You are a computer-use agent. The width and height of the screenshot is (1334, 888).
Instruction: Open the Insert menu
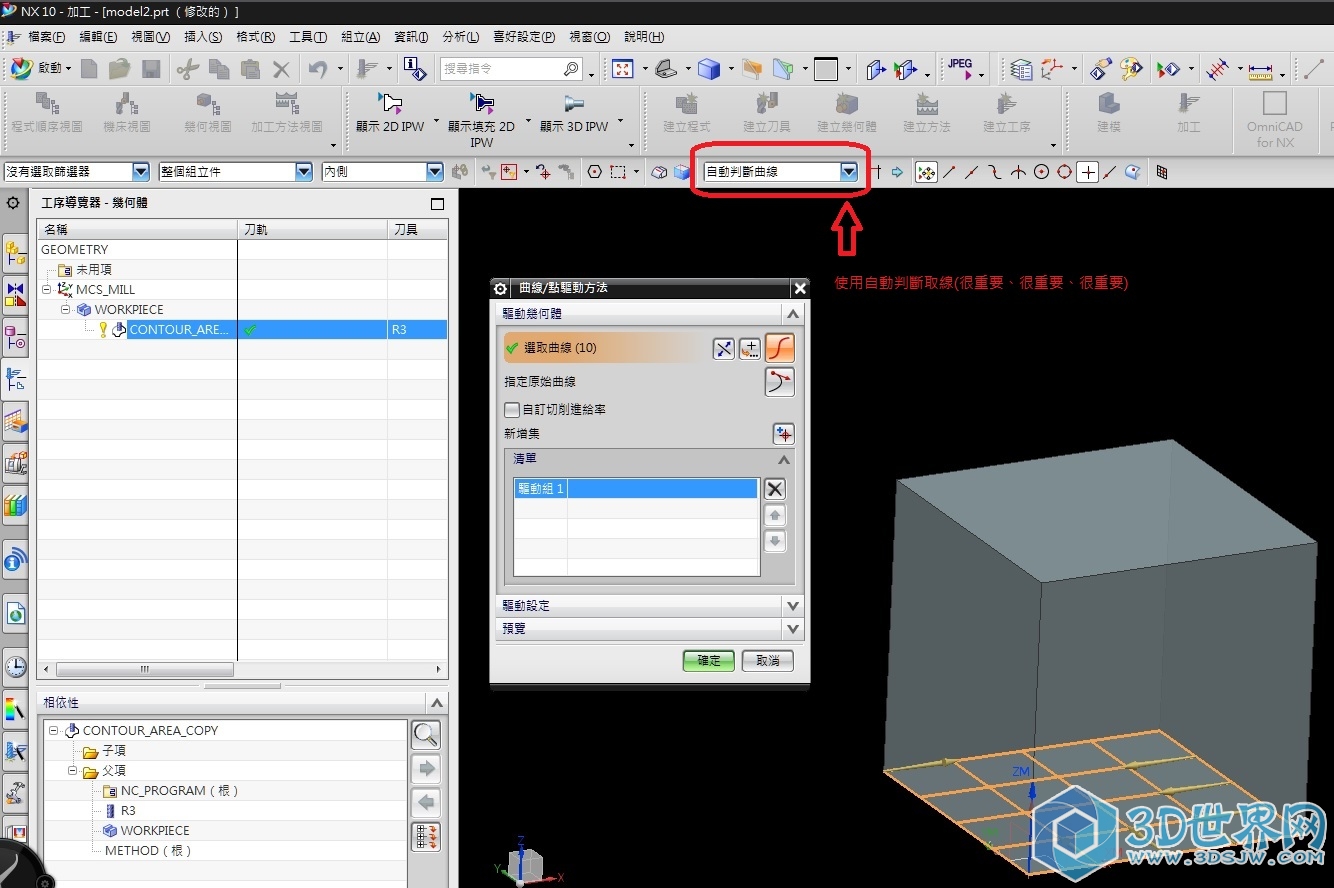tap(203, 37)
